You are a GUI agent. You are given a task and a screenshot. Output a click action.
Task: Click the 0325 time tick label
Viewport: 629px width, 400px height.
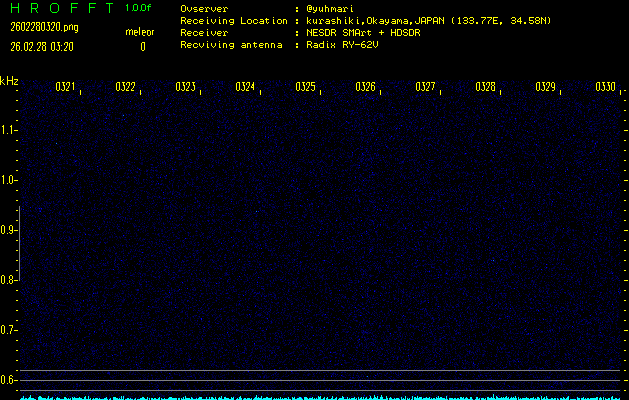pos(305,87)
